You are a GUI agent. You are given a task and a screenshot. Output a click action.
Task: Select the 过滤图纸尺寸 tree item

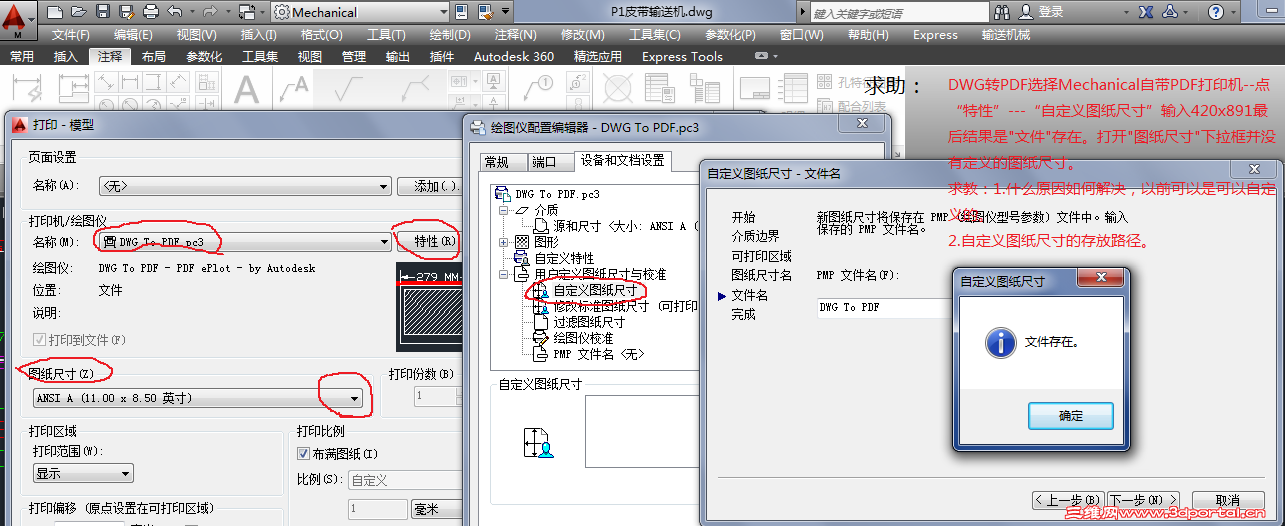click(x=589, y=322)
